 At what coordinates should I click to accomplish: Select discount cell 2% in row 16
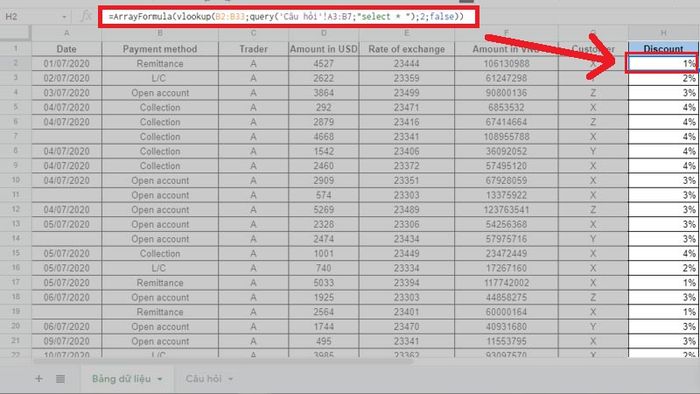(x=663, y=268)
